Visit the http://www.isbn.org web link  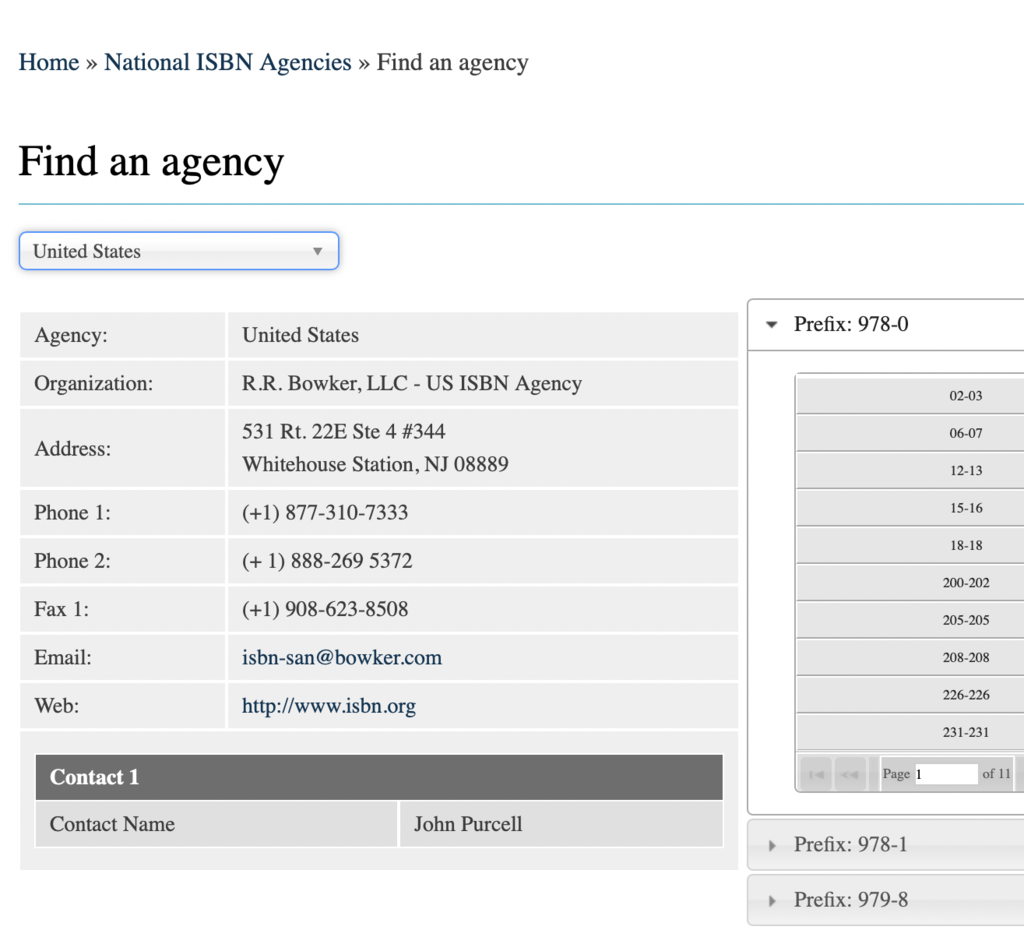329,706
